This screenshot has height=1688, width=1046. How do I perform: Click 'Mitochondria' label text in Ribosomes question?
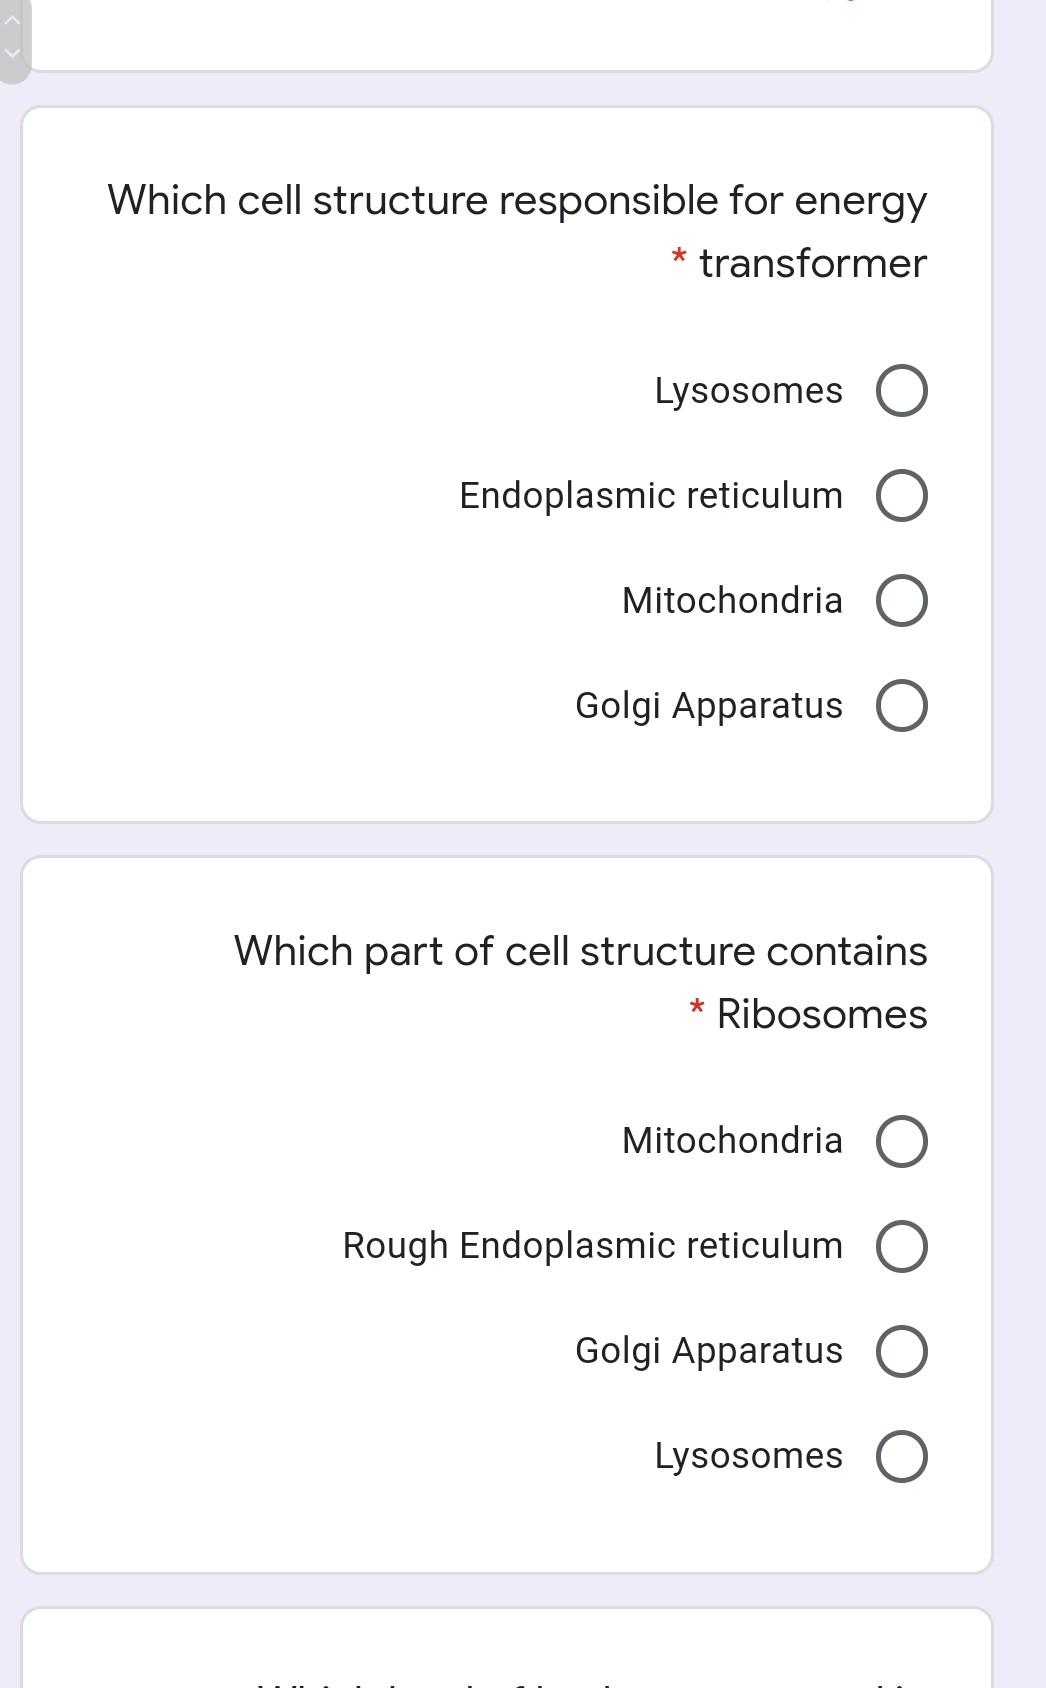[732, 1141]
